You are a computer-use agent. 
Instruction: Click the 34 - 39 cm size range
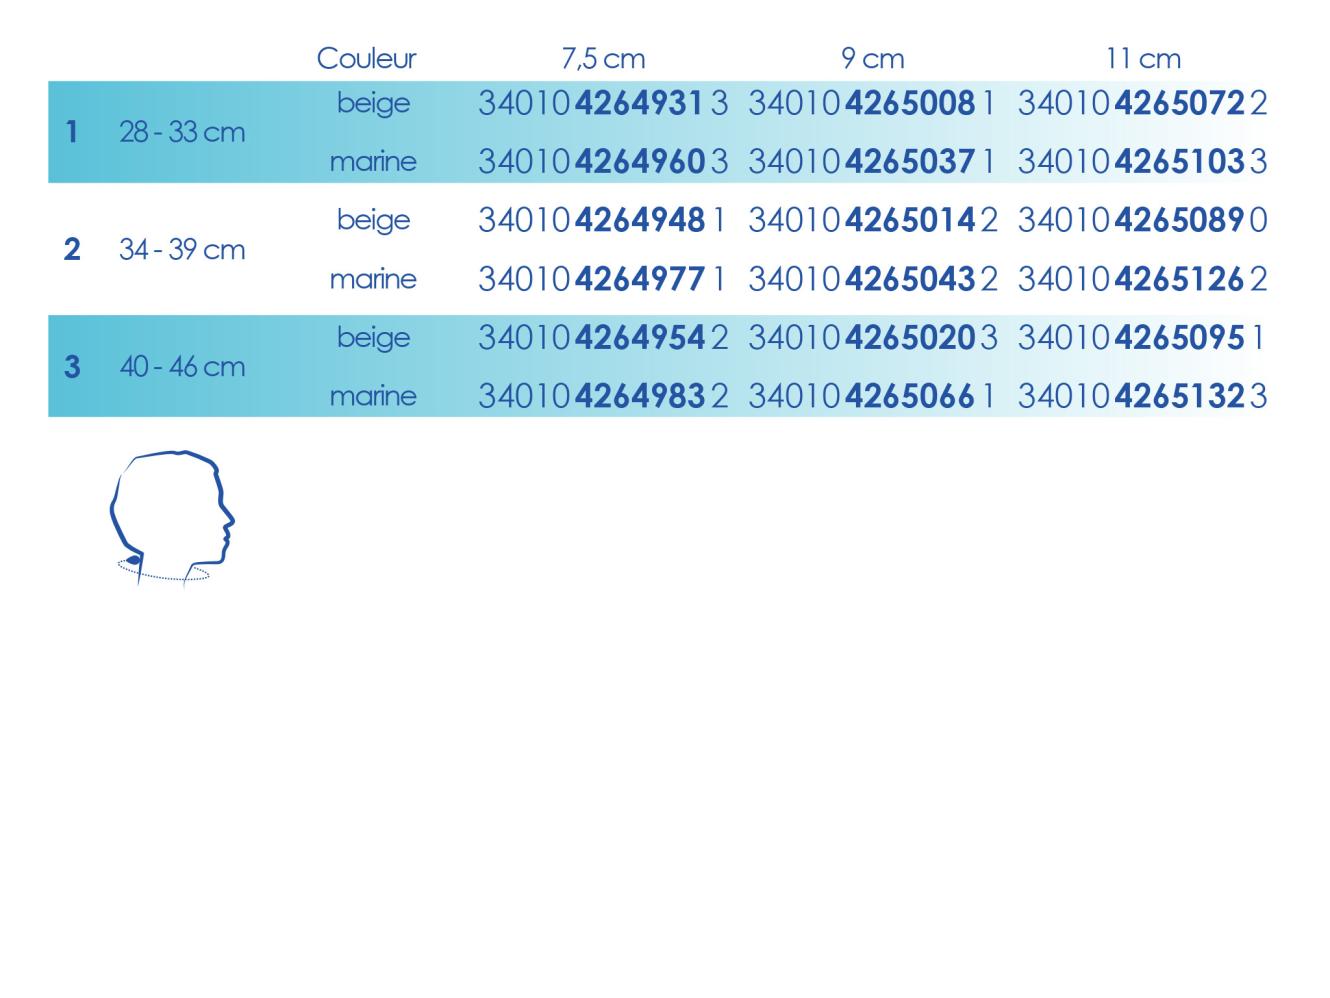point(182,249)
